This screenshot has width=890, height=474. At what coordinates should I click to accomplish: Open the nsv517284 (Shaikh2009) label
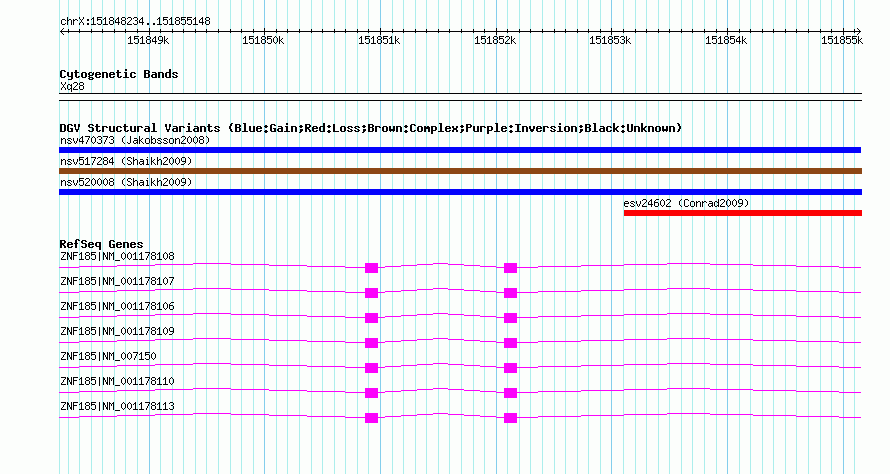pos(126,161)
